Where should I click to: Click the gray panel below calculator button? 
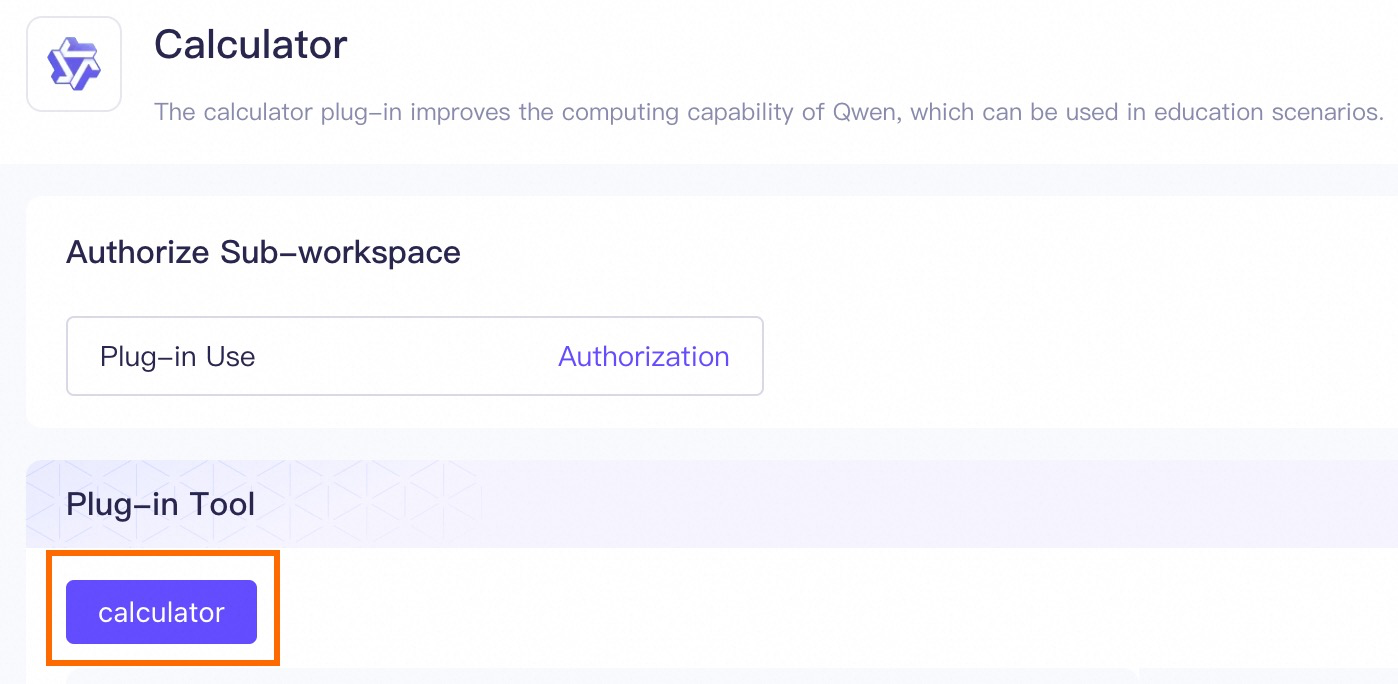coord(600,676)
